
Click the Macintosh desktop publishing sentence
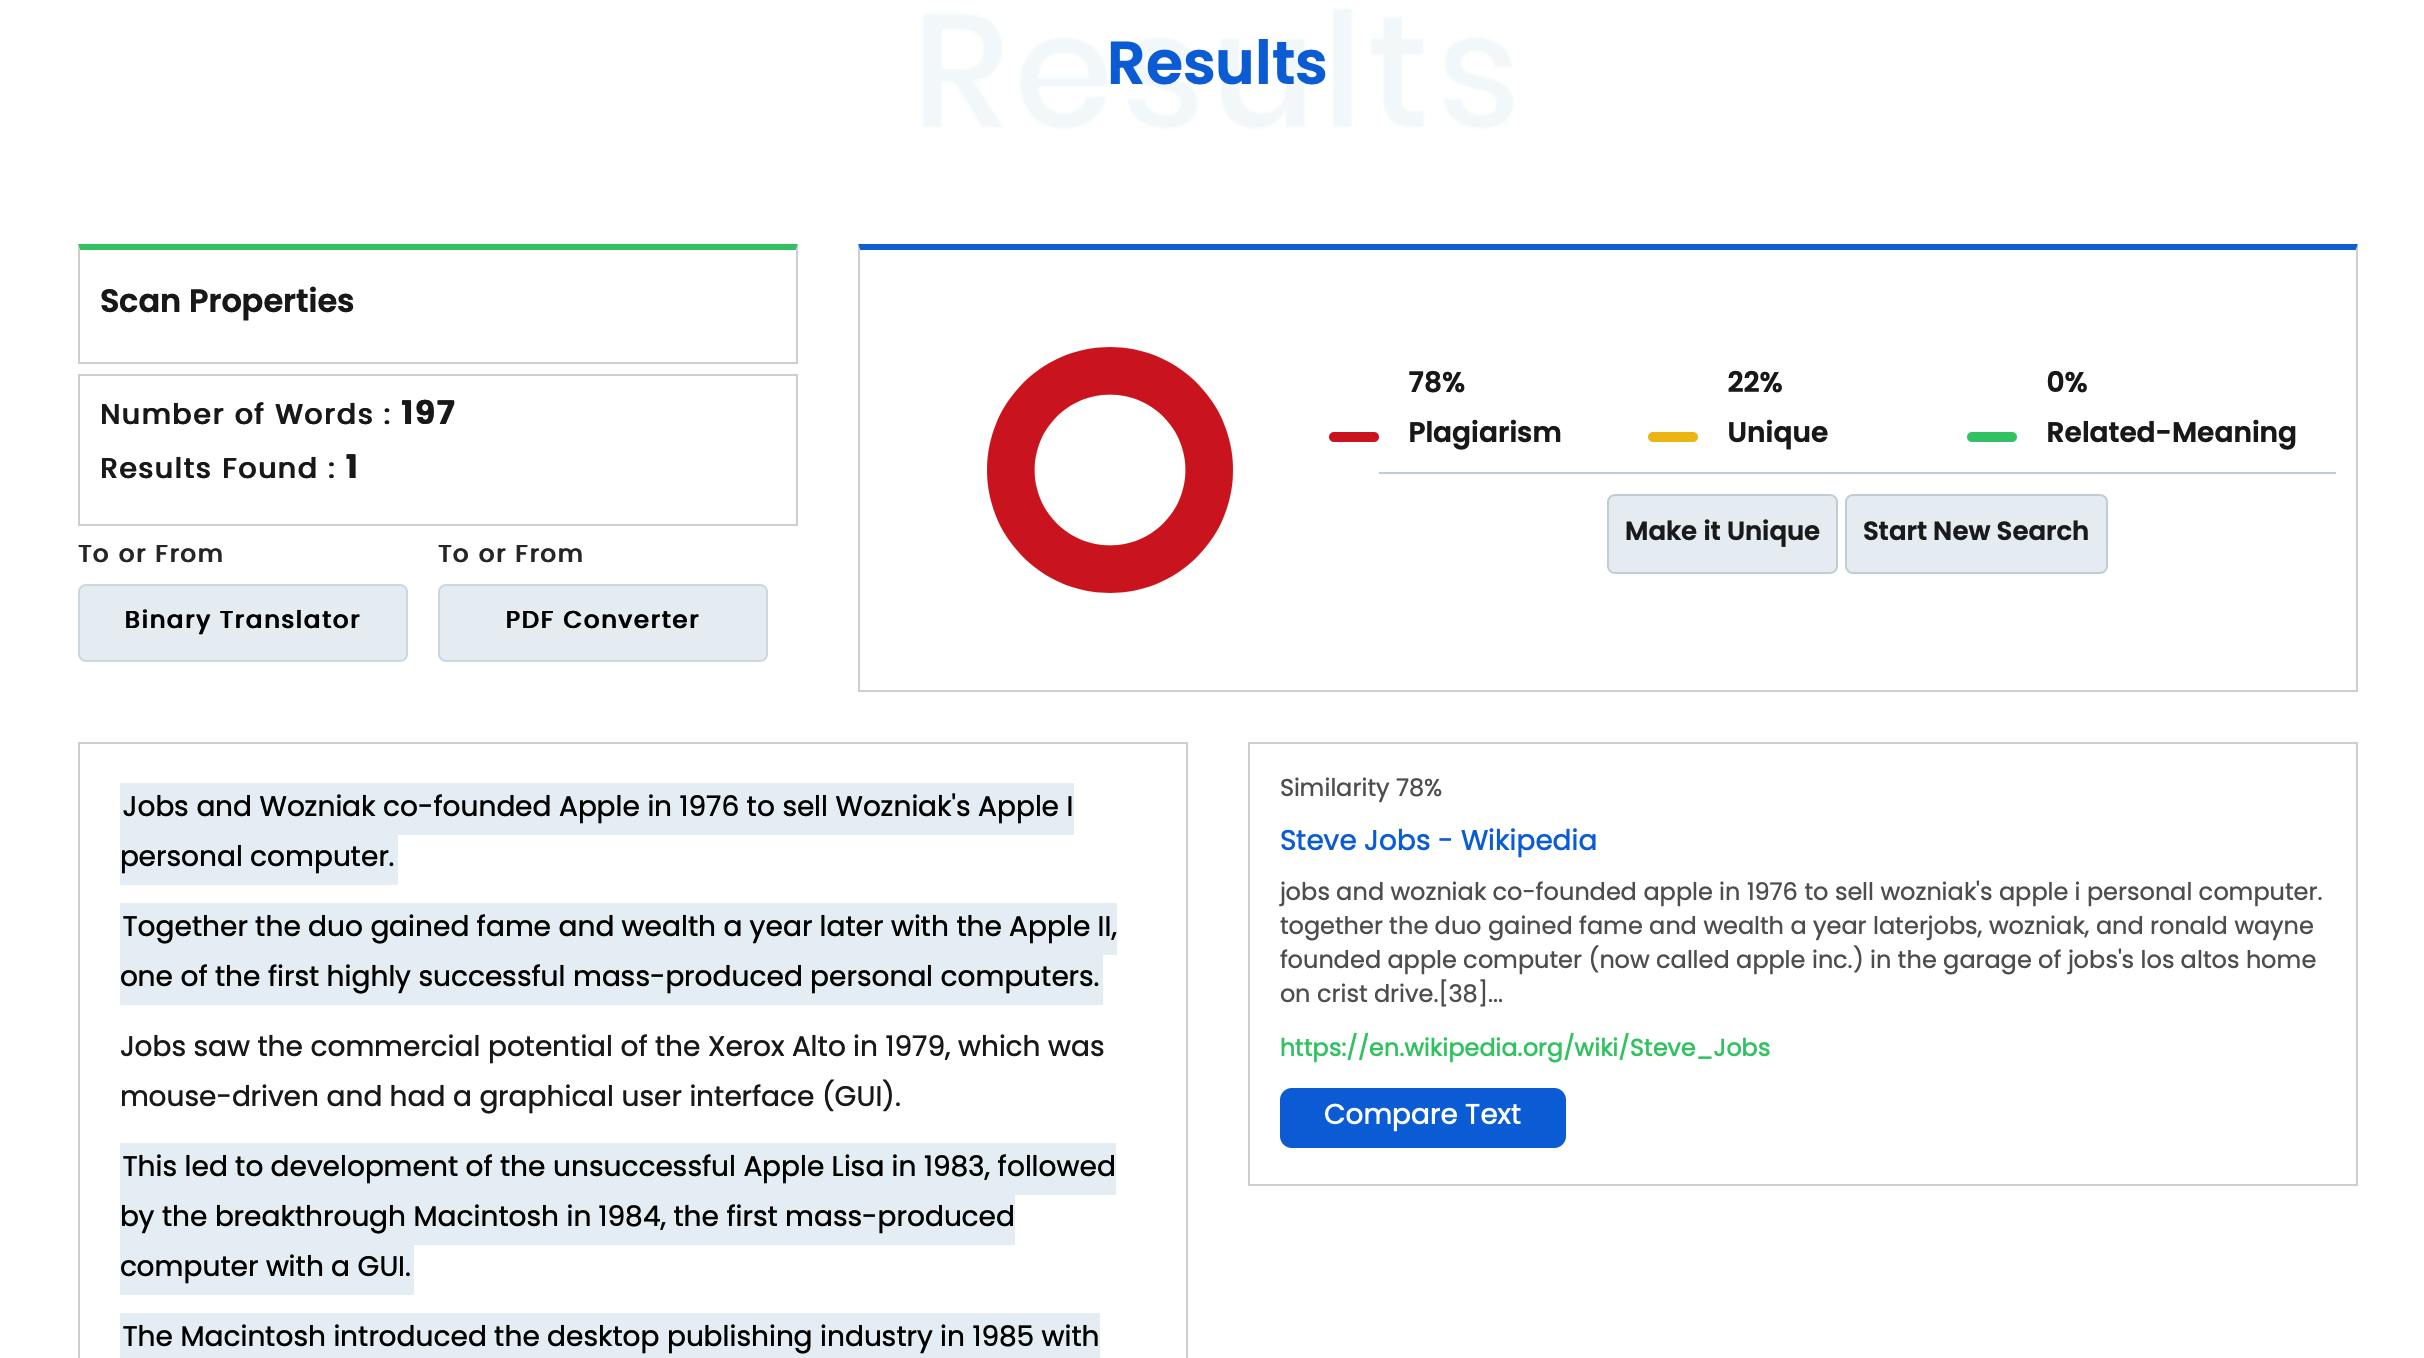tap(610, 1336)
